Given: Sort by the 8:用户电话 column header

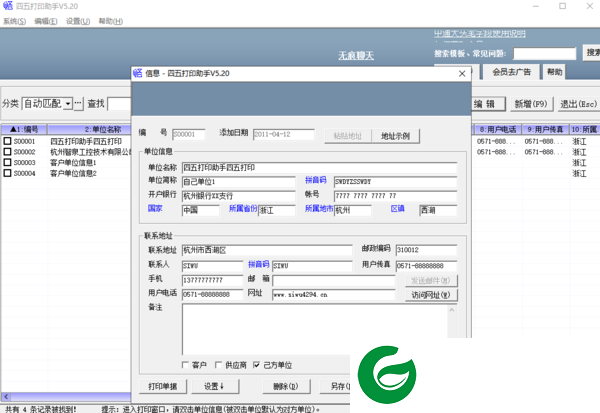Looking at the screenshot, I should point(498,129).
